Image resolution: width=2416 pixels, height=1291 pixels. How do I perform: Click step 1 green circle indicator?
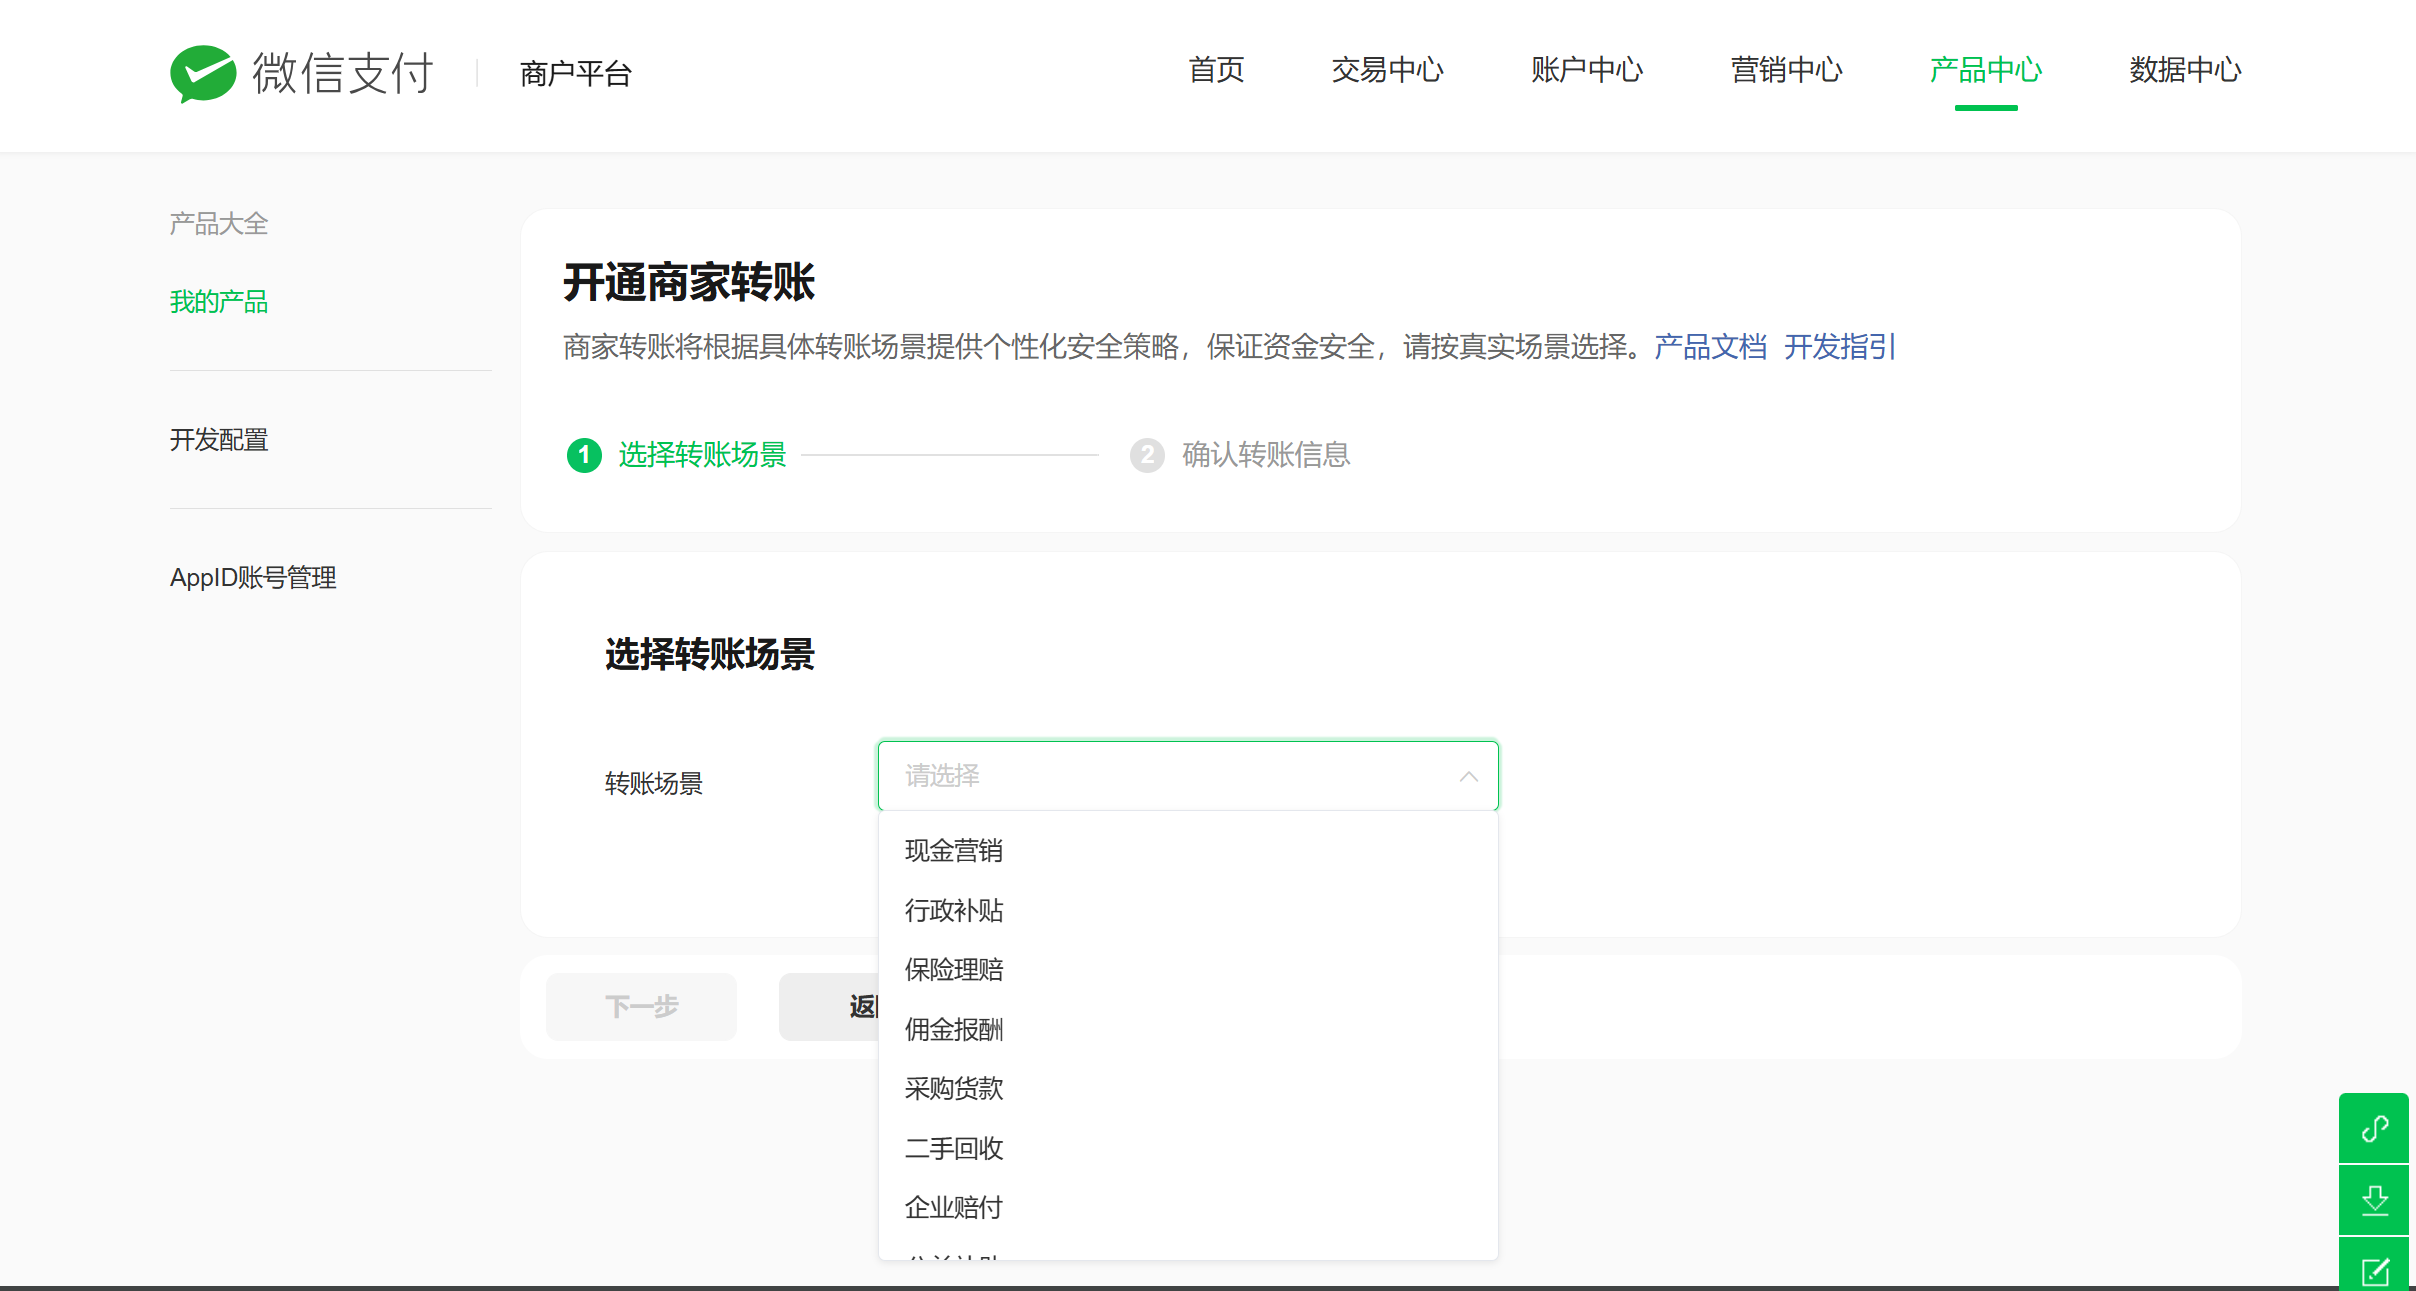[x=584, y=455]
